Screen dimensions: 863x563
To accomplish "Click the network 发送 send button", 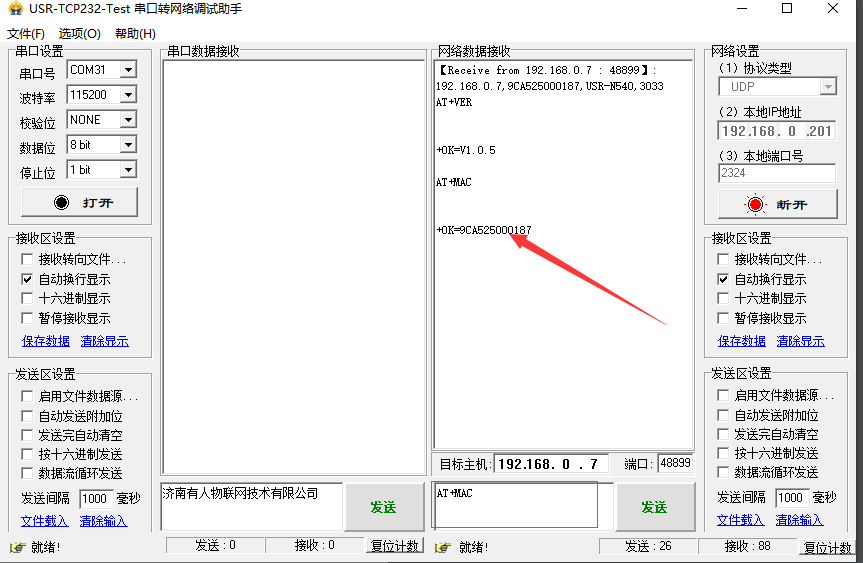I will (654, 507).
